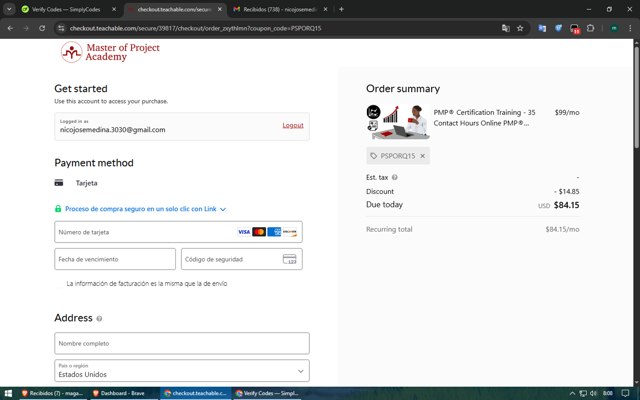Click the Master of Project Academy logo

[110, 52]
